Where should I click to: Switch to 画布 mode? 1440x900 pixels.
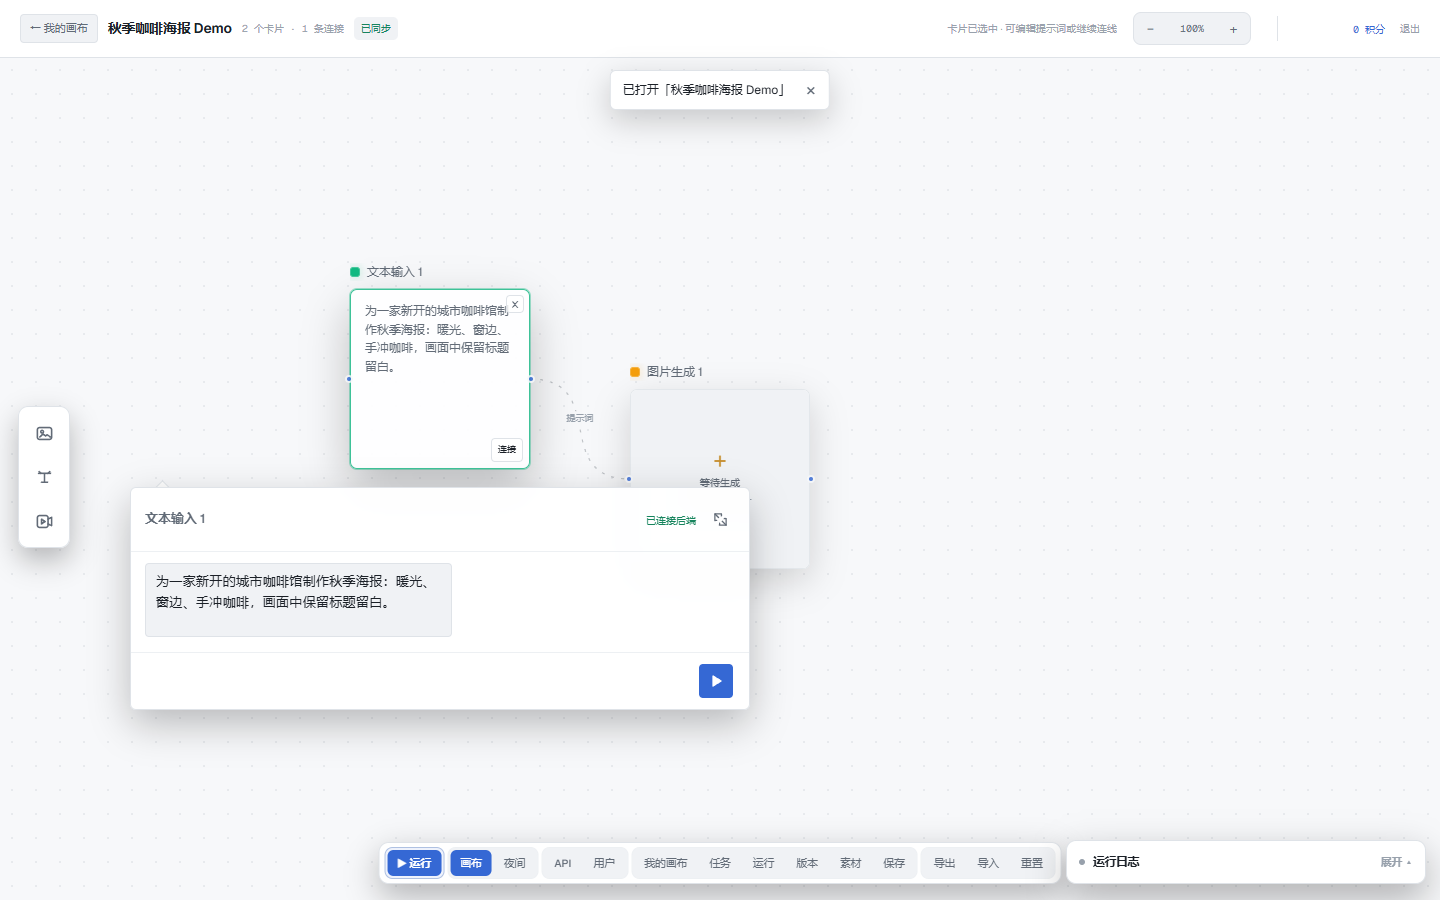[x=471, y=863]
